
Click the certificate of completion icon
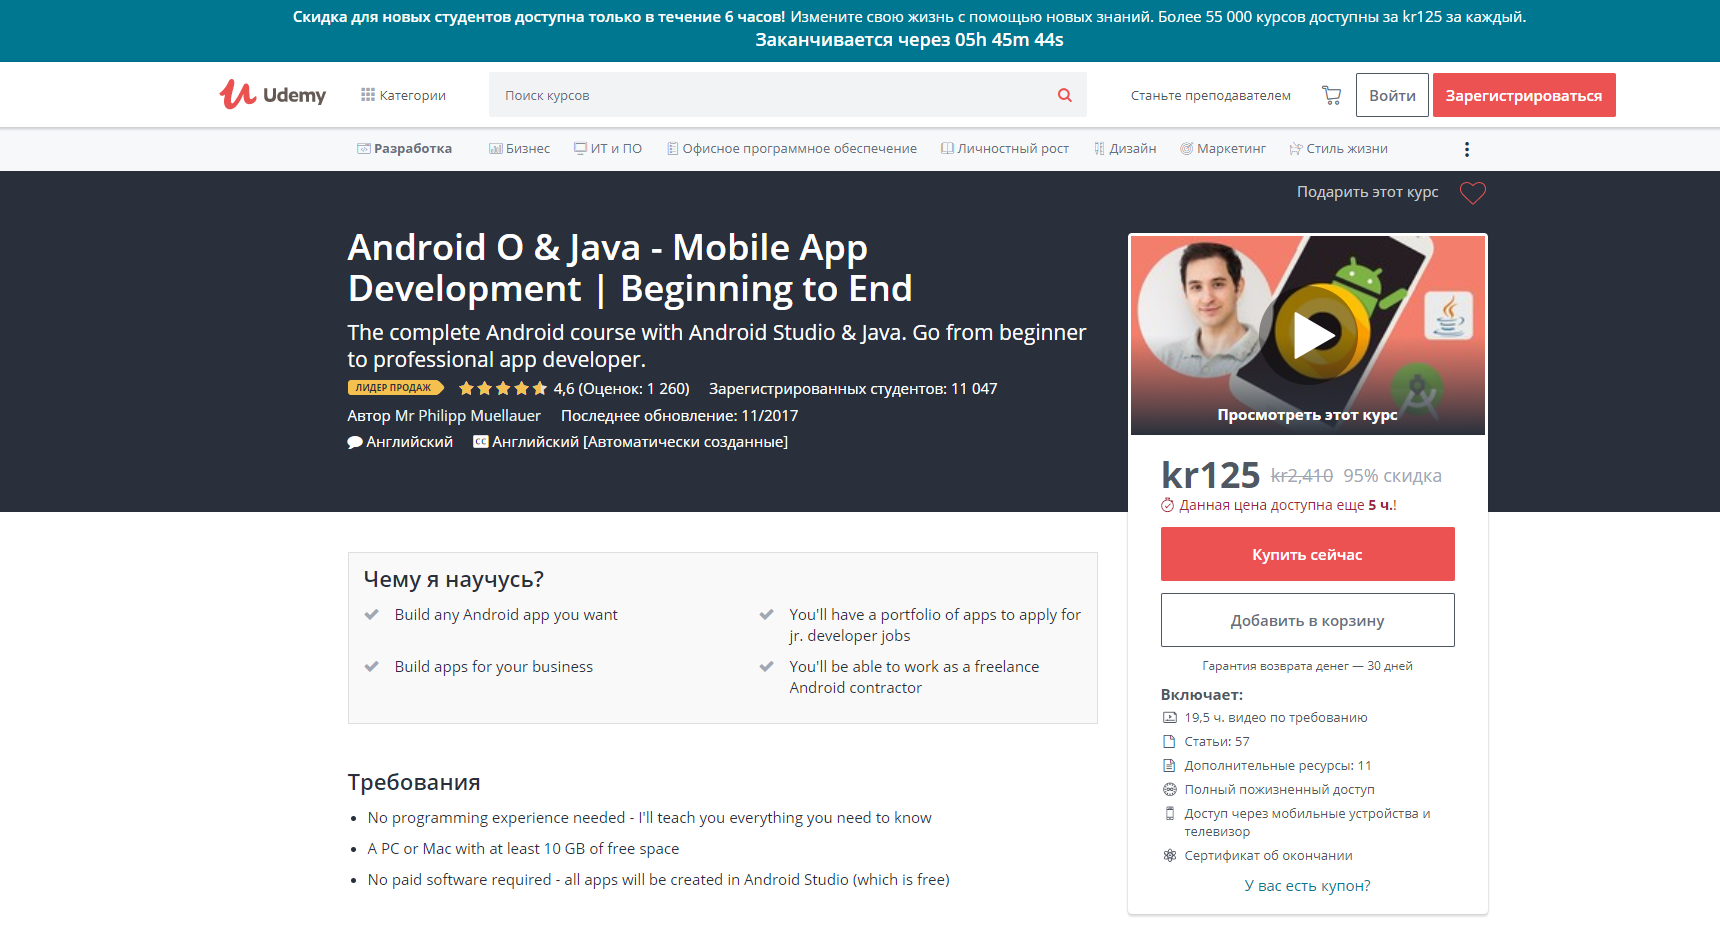pos(1170,856)
